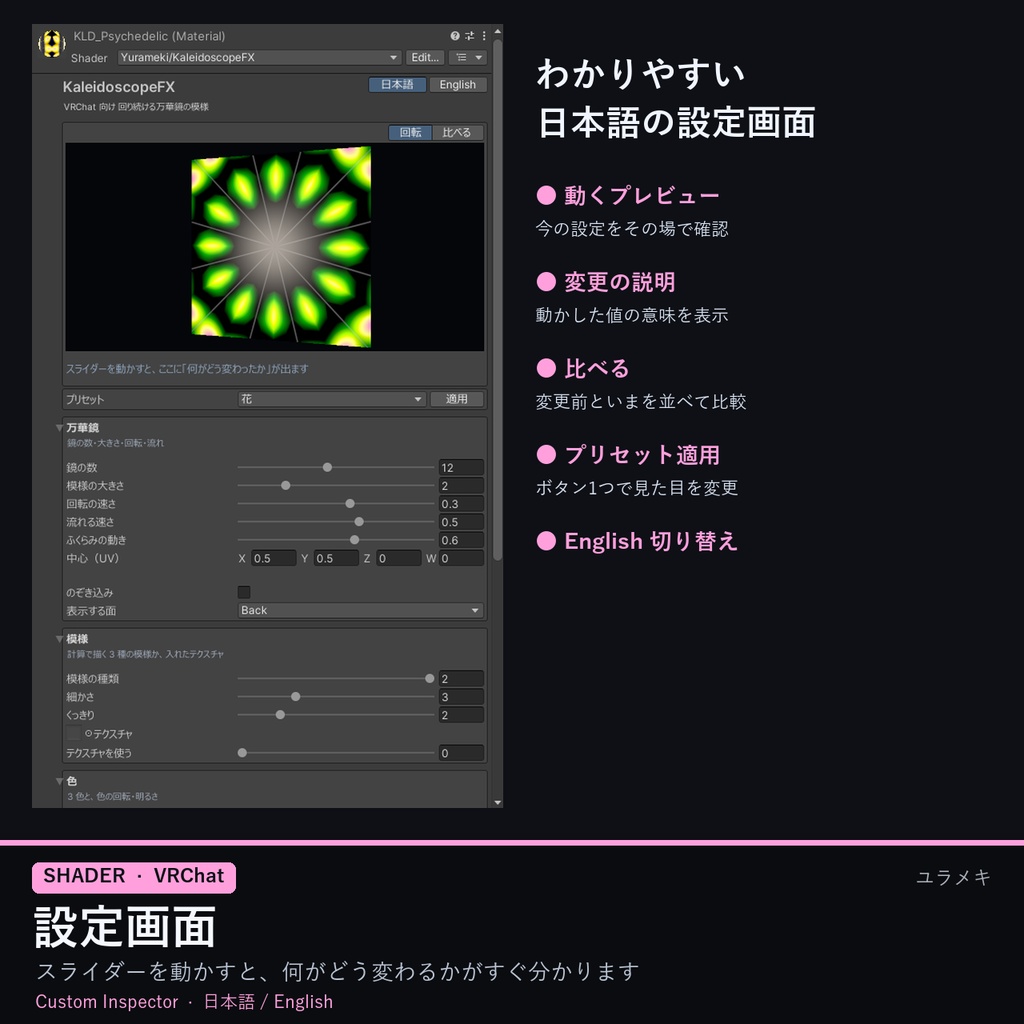Click the kaleidoscope preview image
Viewport: 1024px width, 1024px height.
pos(274,247)
